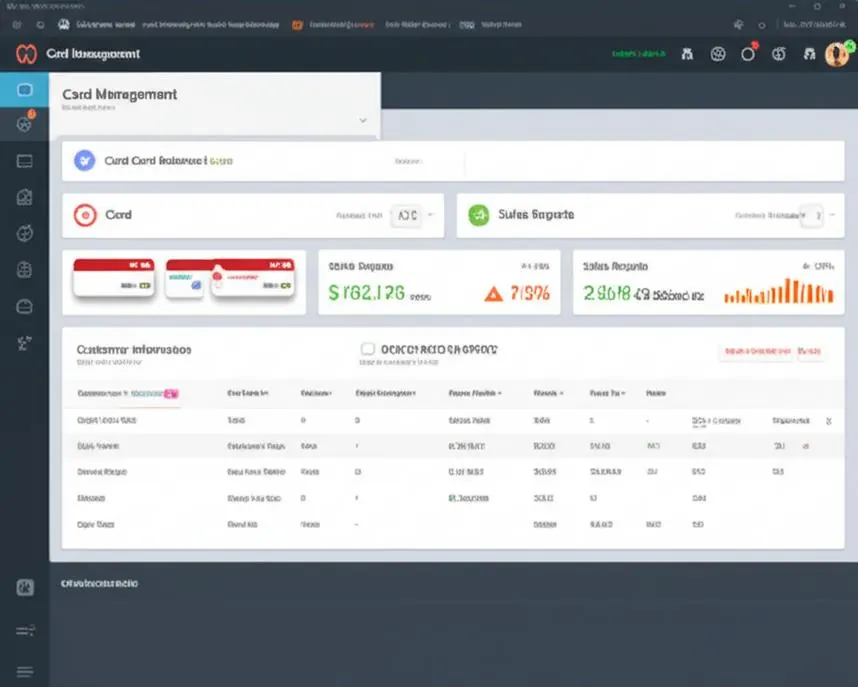Expand the Card Management panel chevron
858x687 pixels.
click(x=363, y=120)
